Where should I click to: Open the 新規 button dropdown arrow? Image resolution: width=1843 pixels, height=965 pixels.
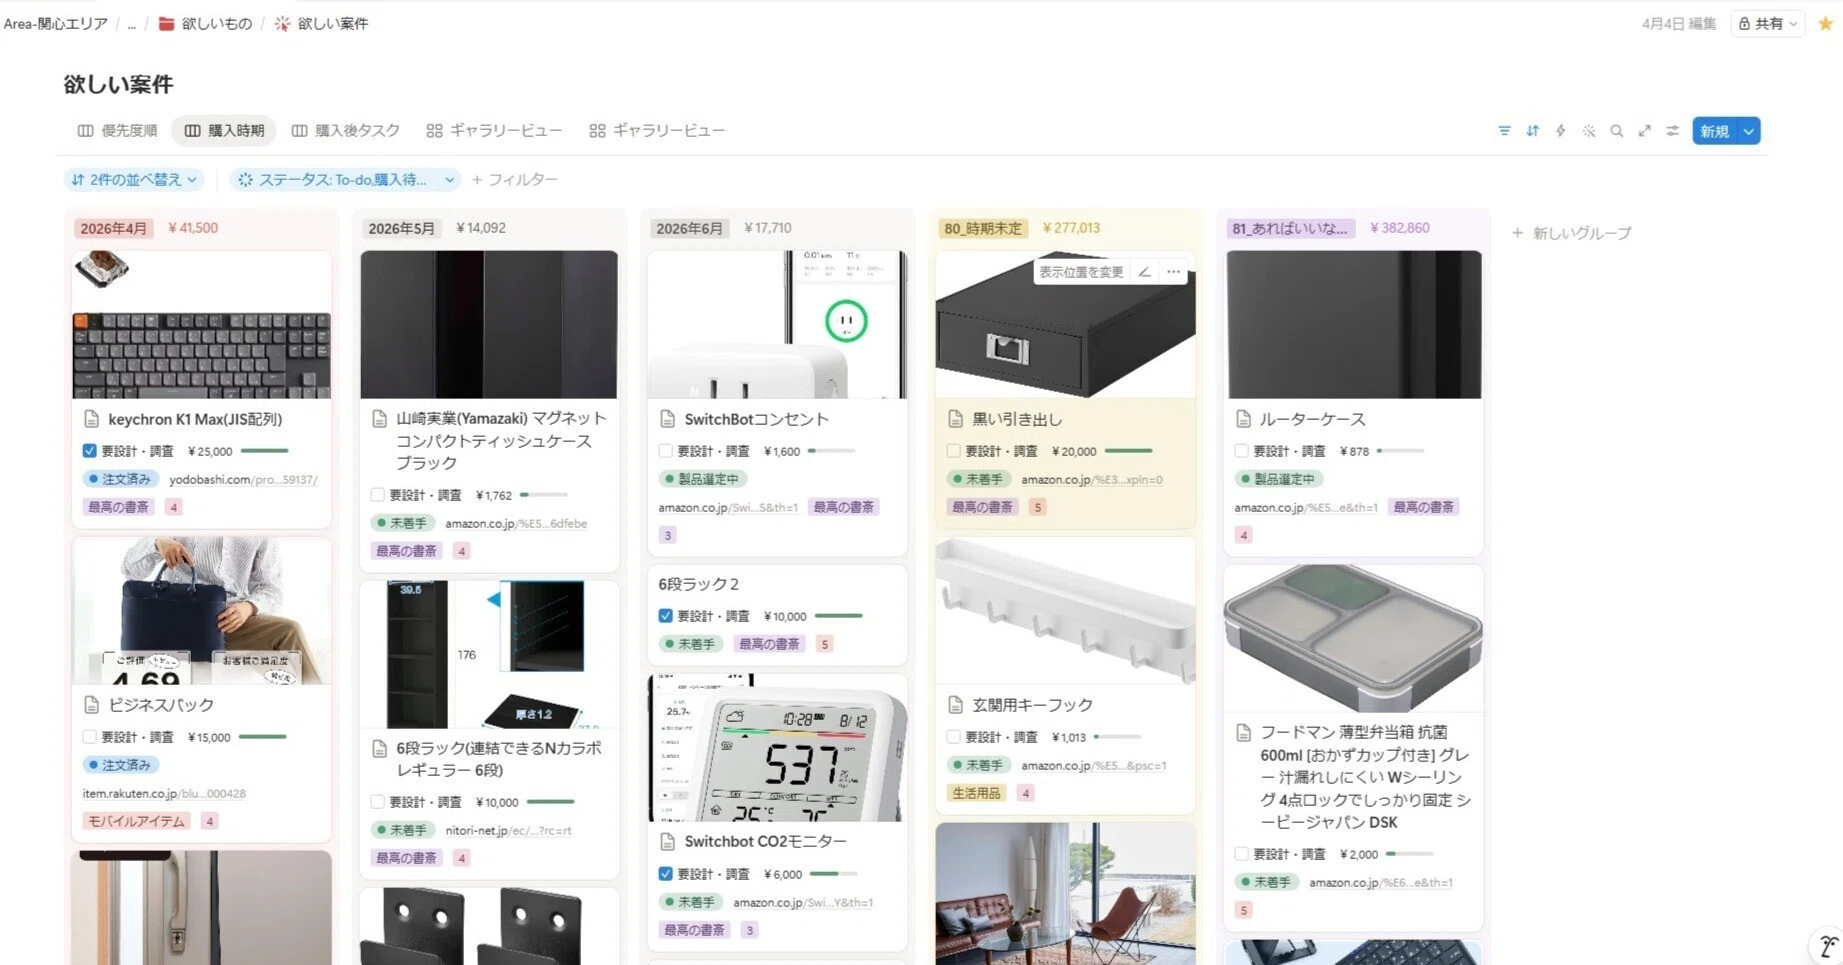(1749, 131)
